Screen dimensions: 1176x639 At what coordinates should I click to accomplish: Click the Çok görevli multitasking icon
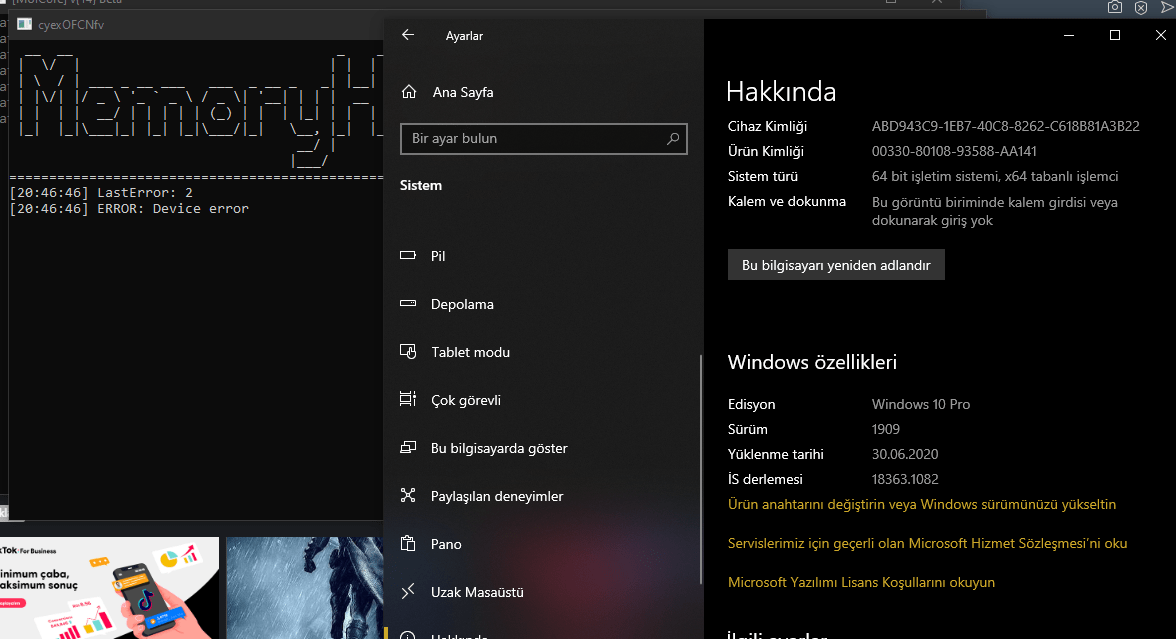[x=408, y=399]
